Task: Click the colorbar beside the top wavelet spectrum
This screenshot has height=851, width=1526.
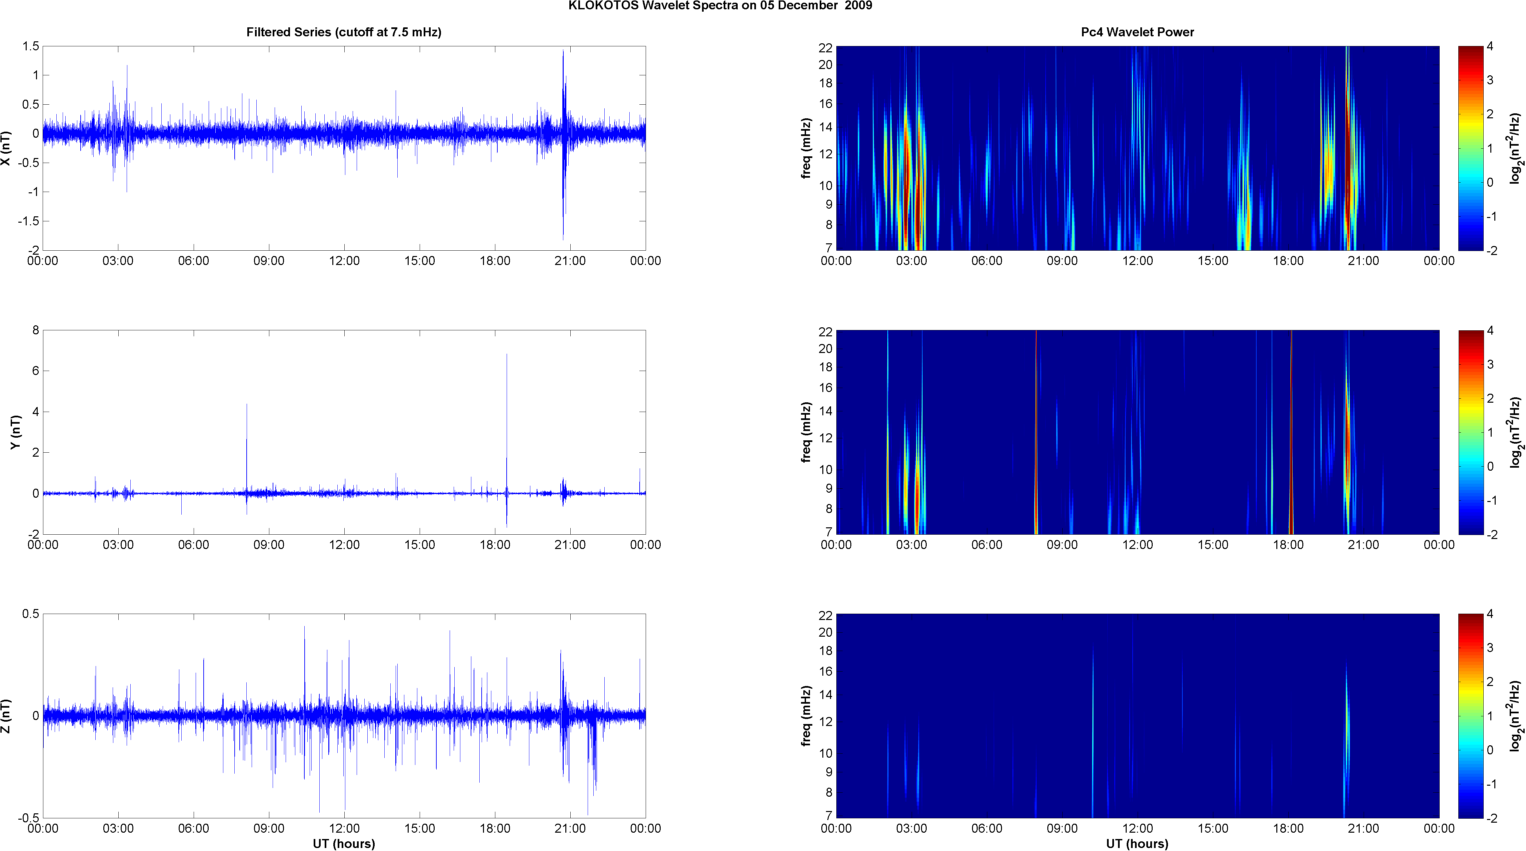Action: click(1470, 148)
